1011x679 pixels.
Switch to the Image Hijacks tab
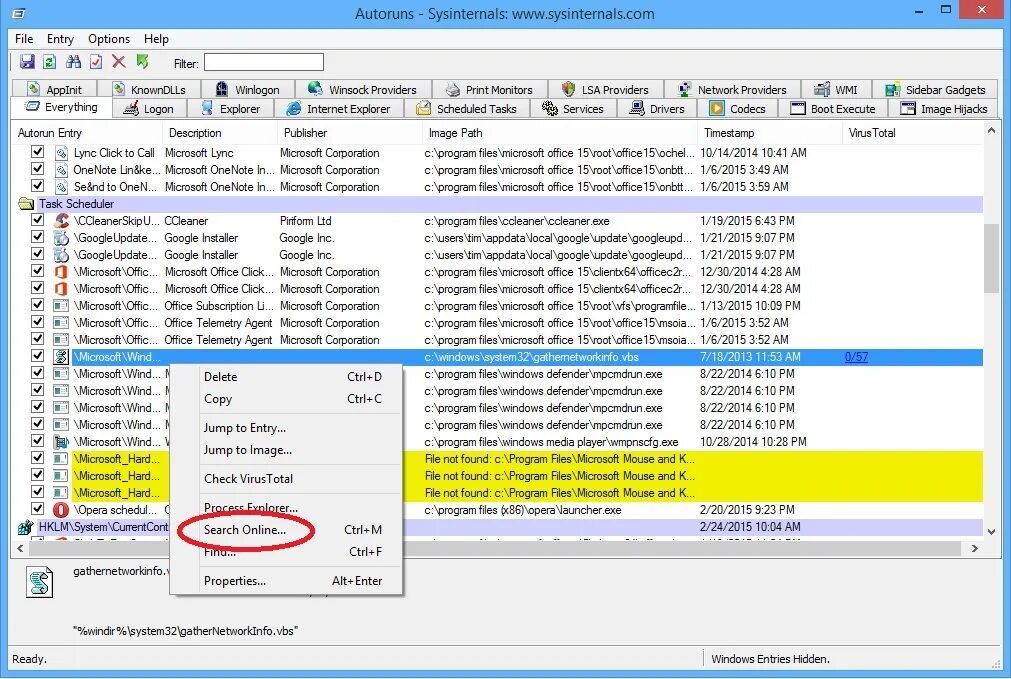(x=945, y=108)
